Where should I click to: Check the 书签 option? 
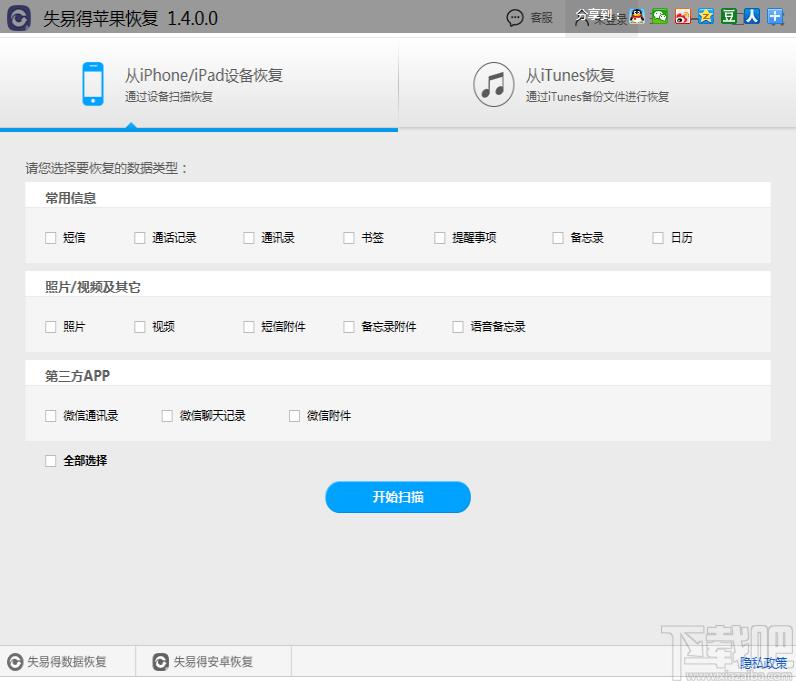(349, 238)
